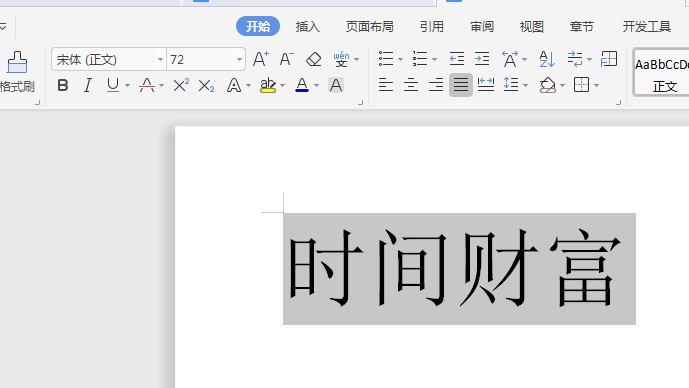689x388 pixels.
Task: Apply text effects outlined A icon
Action: pyautogui.click(x=234, y=85)
